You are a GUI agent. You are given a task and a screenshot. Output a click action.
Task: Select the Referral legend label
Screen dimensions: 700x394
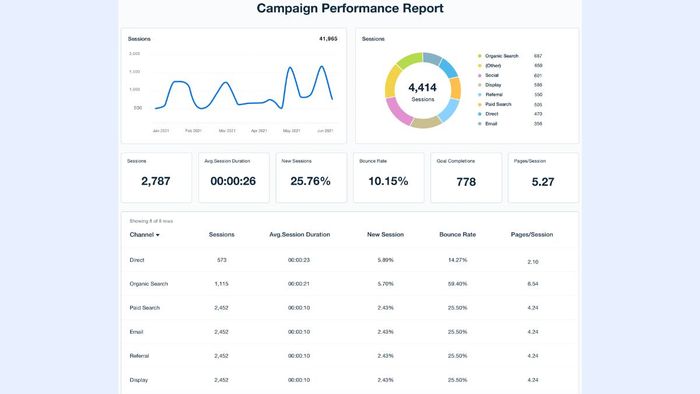point(494,95)
